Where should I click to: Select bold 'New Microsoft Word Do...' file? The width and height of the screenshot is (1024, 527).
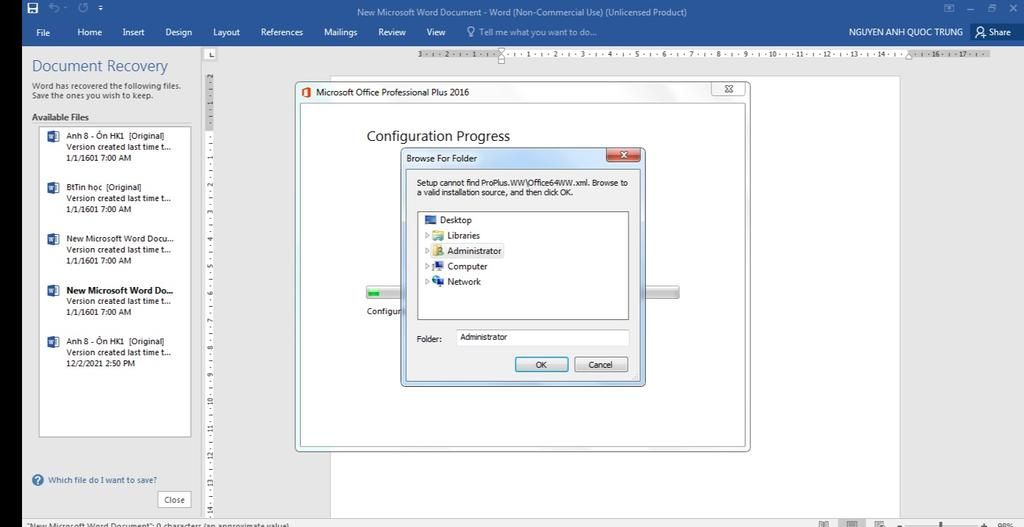(115, 301)
